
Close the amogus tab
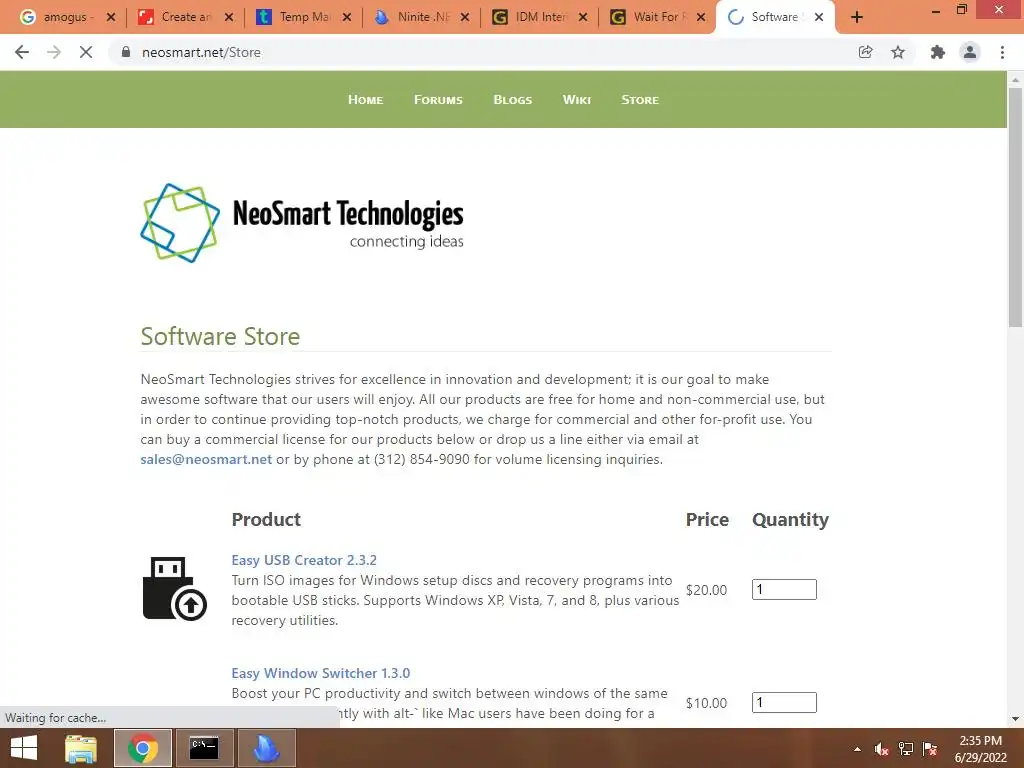click(x=111, y=17)
